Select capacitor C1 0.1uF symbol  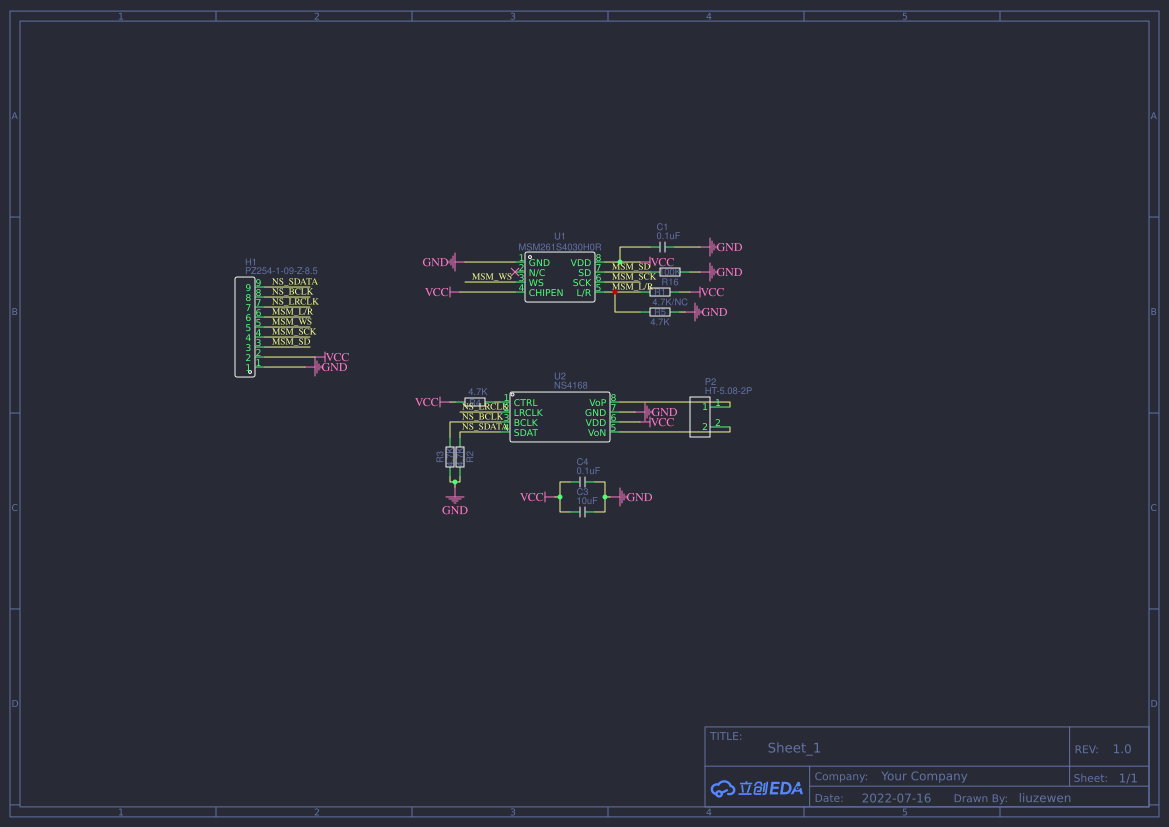point(662,247)
